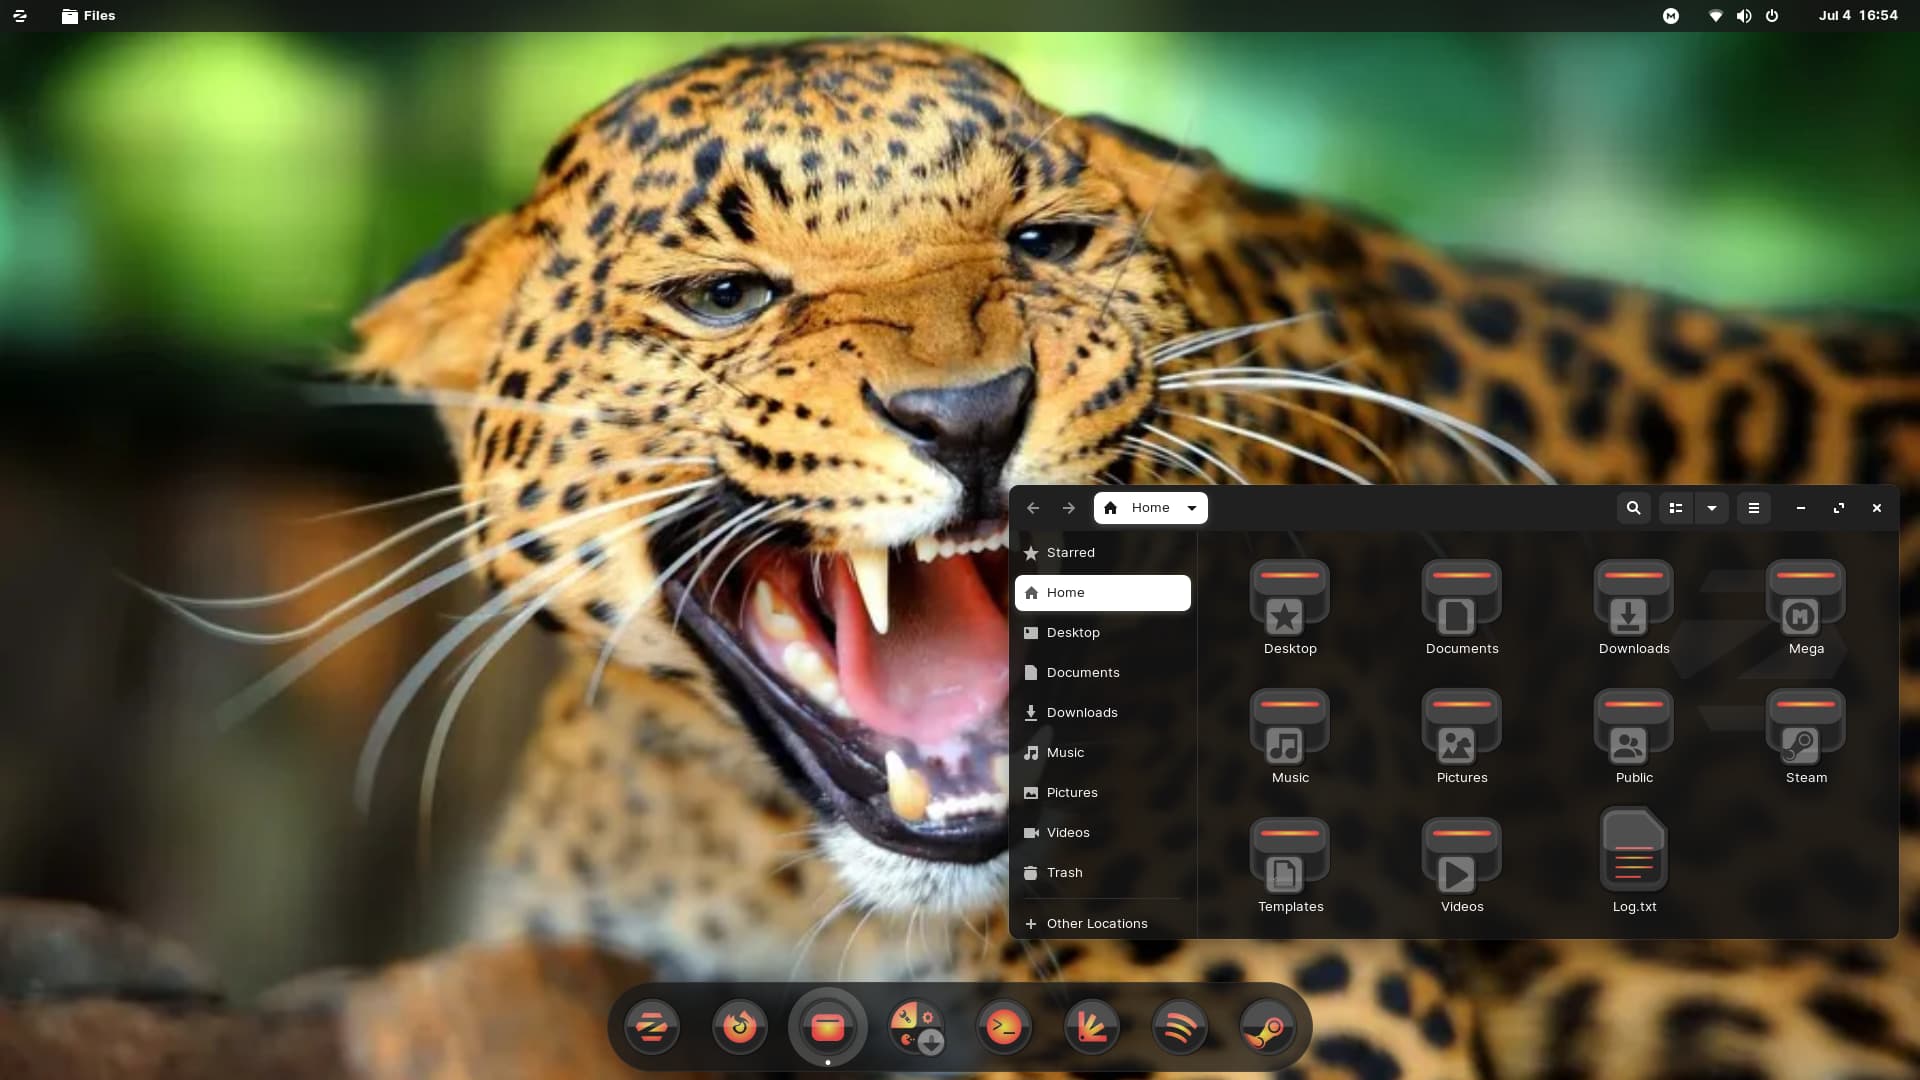
Task: Select Pictures in the sidebar
Action: (x=1102, y=793)
